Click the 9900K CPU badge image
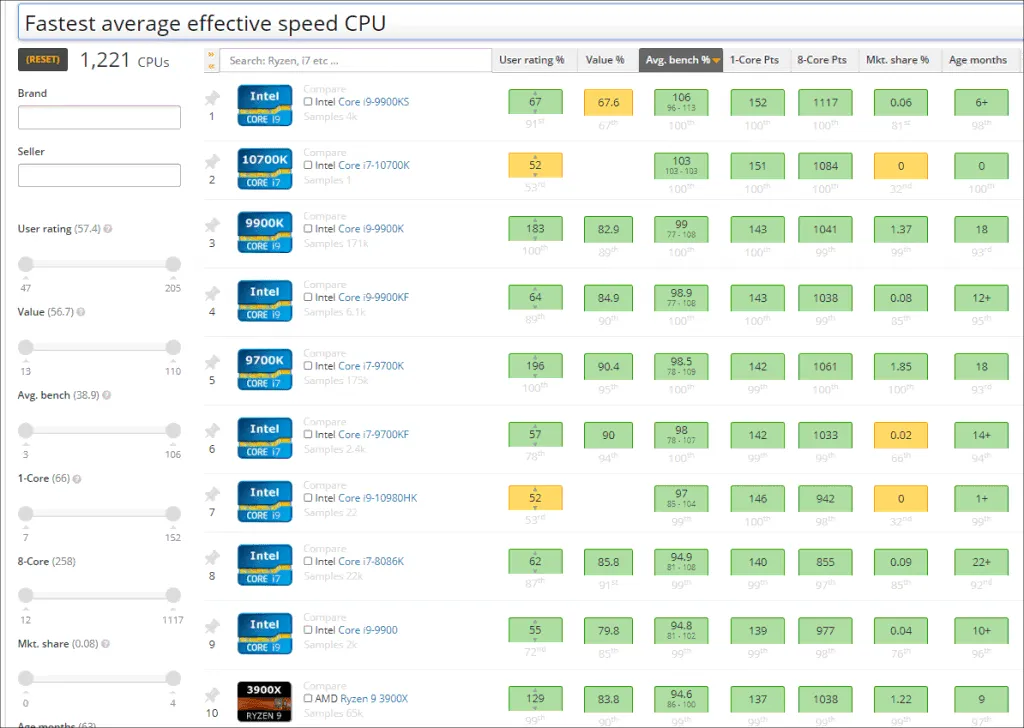This screenshot has height=728, width=1024. click(265, 232)
